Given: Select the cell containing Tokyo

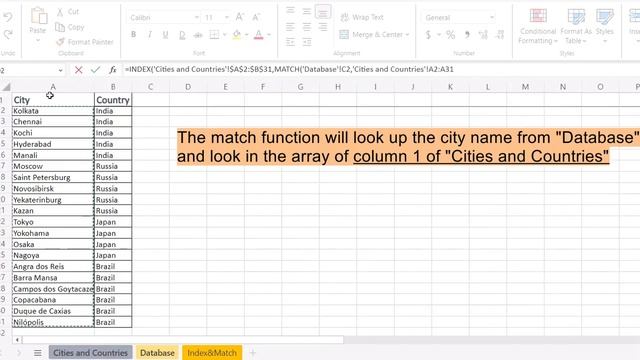Looking at the screenshot, I should (53, 222).
